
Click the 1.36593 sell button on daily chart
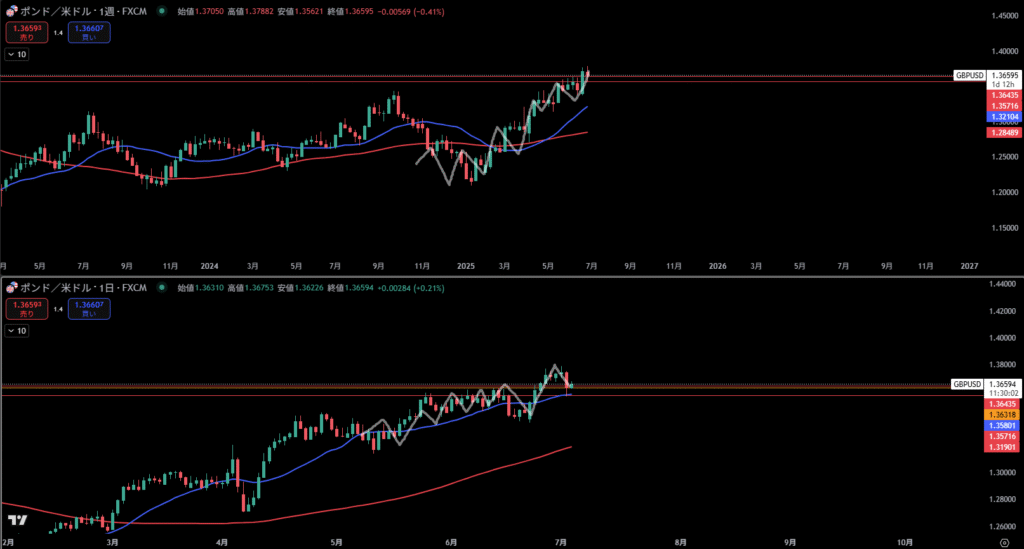(x=27, y=308)
